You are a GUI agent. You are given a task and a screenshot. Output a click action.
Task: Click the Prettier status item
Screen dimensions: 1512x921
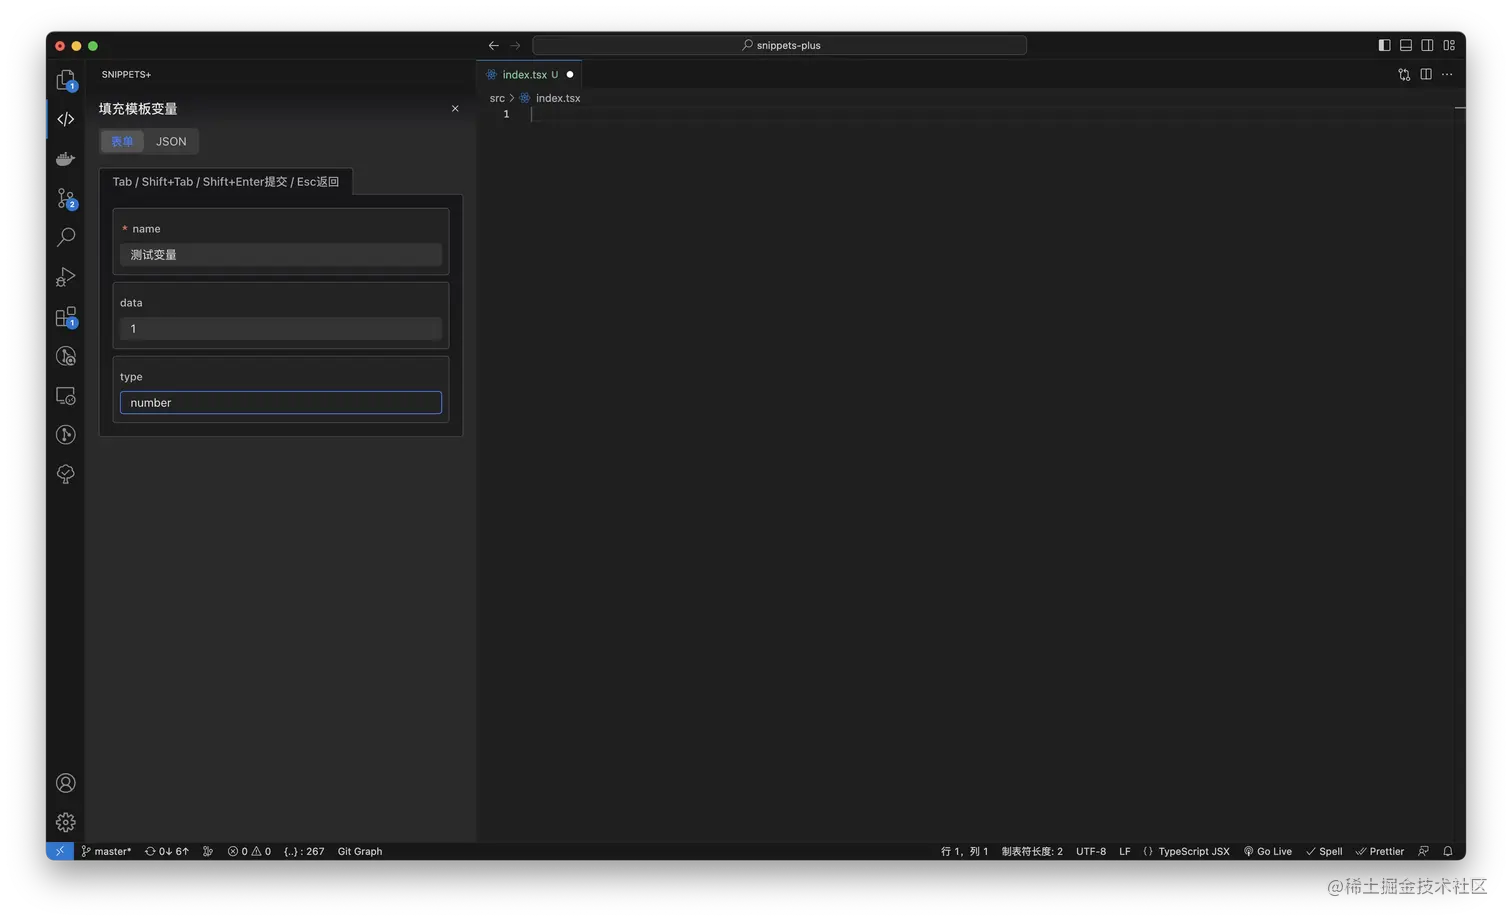[1380, 851]
